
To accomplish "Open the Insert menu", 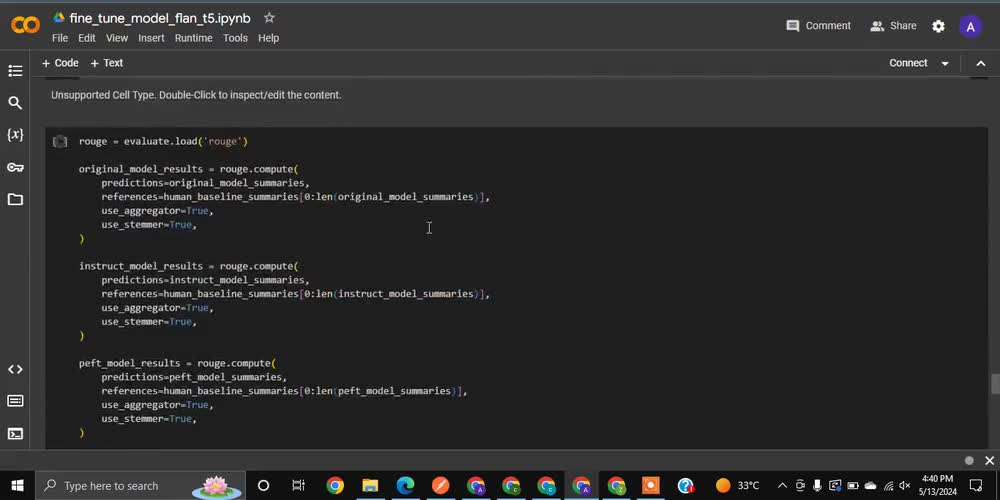I will [151, 38].
